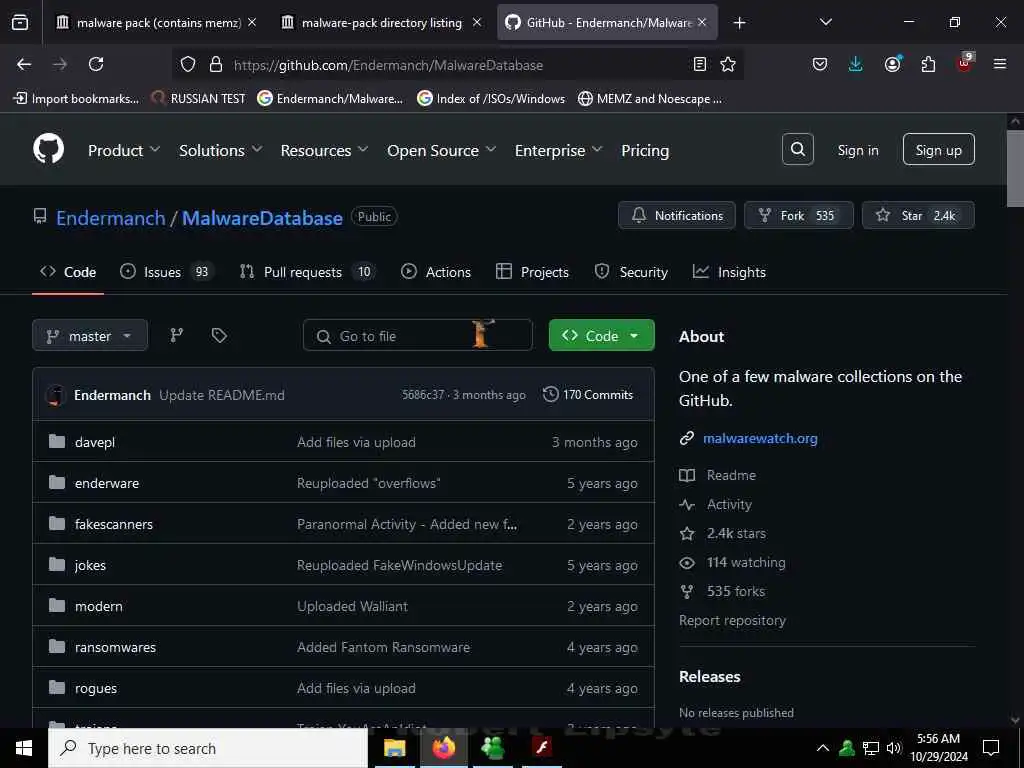The height and width of the screenshot is (768, 1024).
Task: View repository tags icon
Action: pyautogui.click(x=219, y=335)
